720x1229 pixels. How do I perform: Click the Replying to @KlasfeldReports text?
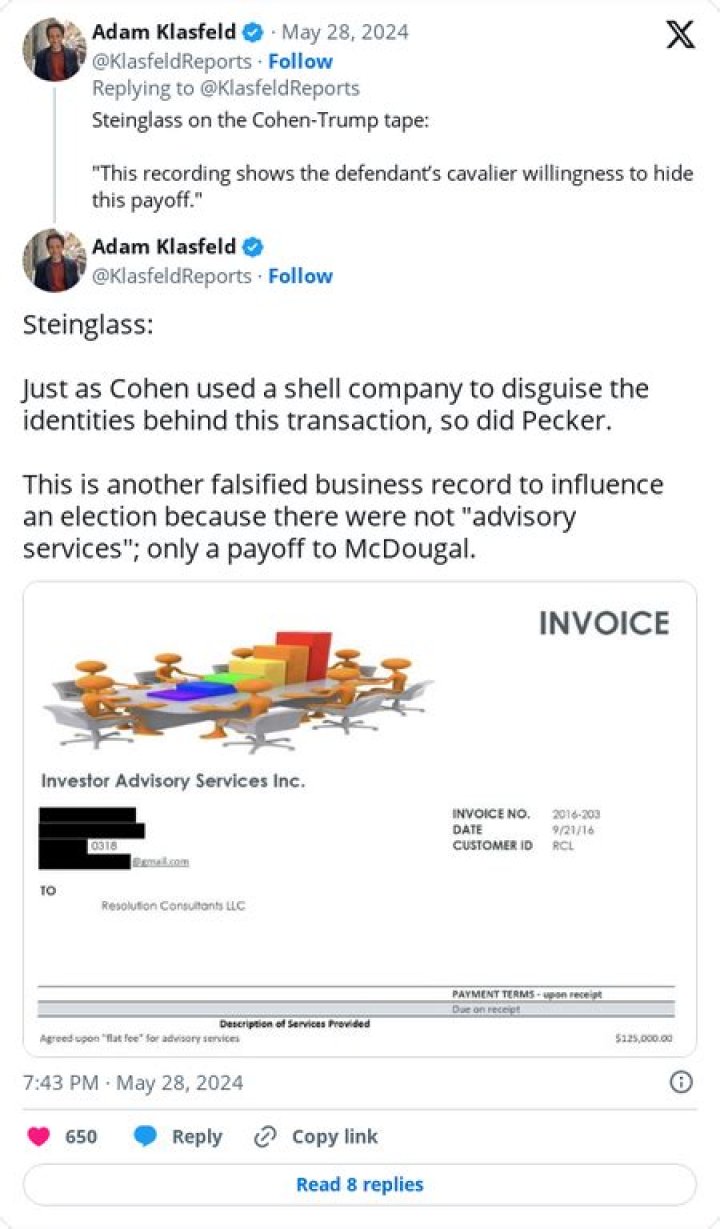tap(225, 88)
